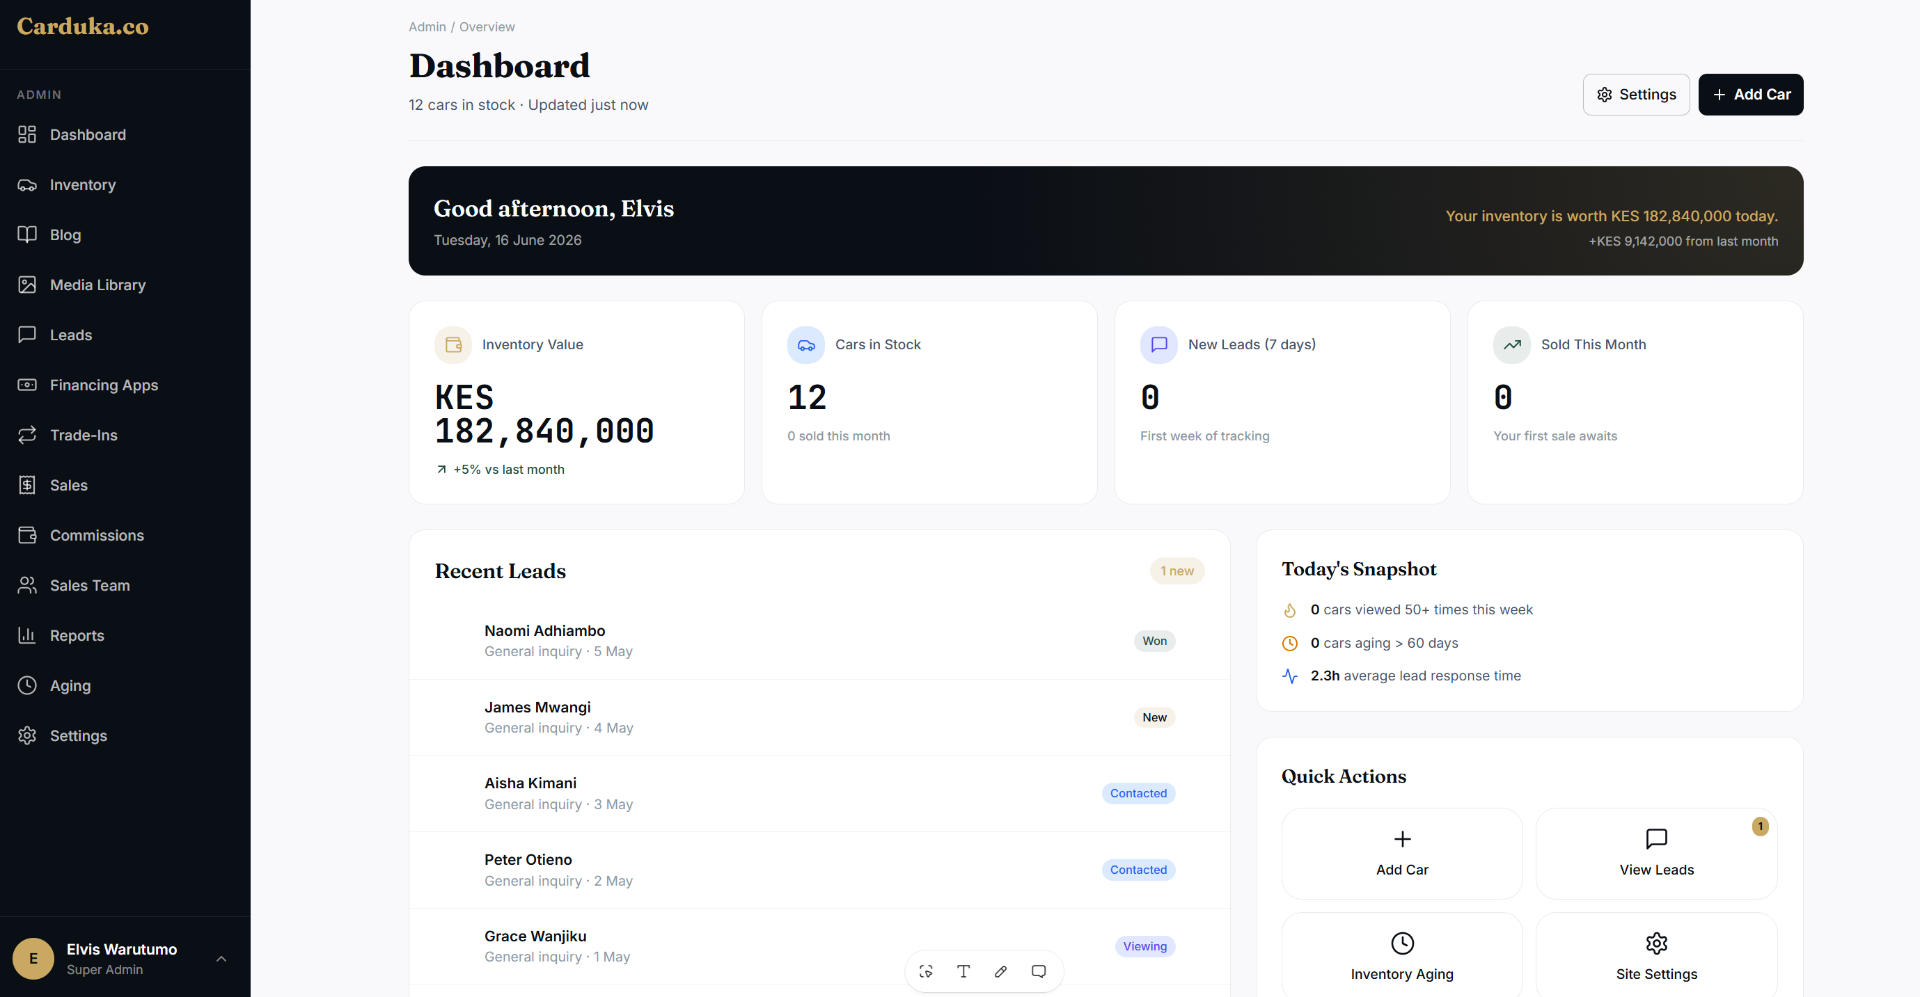Expand the Elvis Warutumo account menu chevron

221,959
